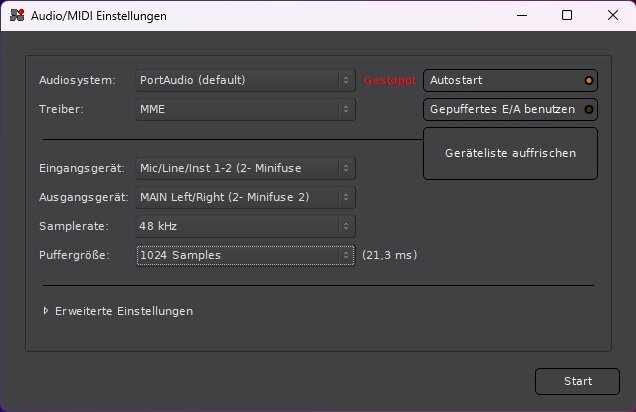This screenshot has width=636, height=412.
Task: Toggle the Autostart option
Action: tap(510, 80)
